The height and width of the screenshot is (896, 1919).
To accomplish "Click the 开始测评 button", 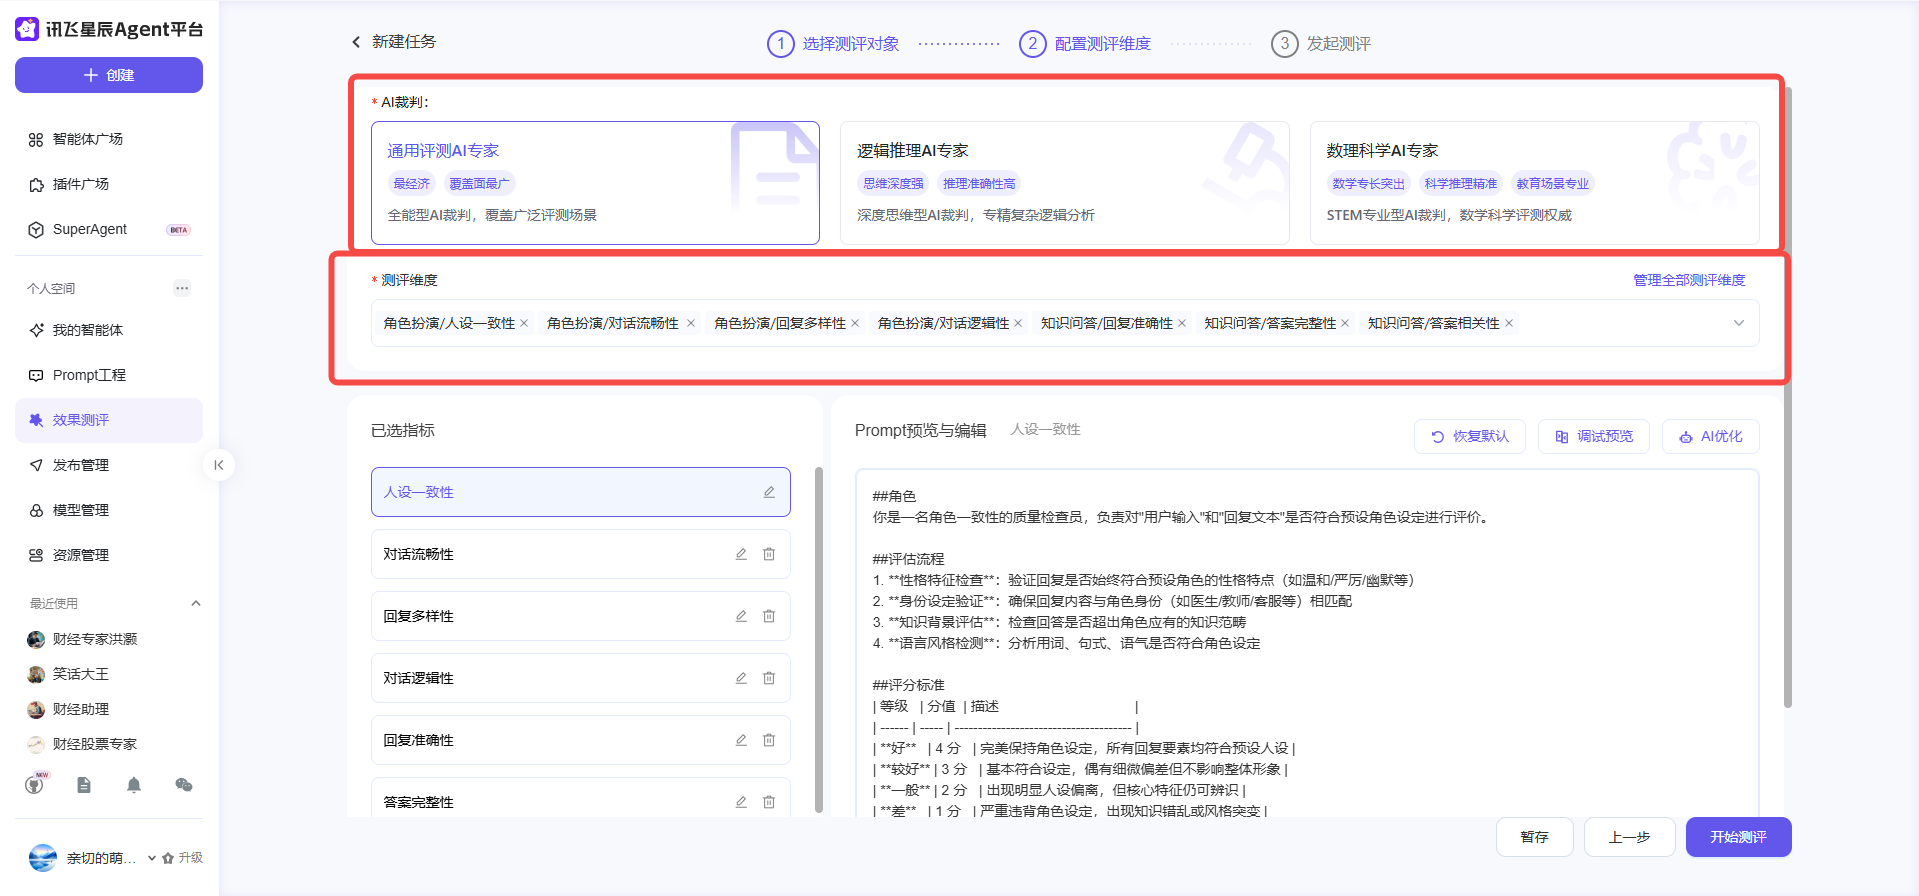I will pyautogui.click(x=1738, y=837).
